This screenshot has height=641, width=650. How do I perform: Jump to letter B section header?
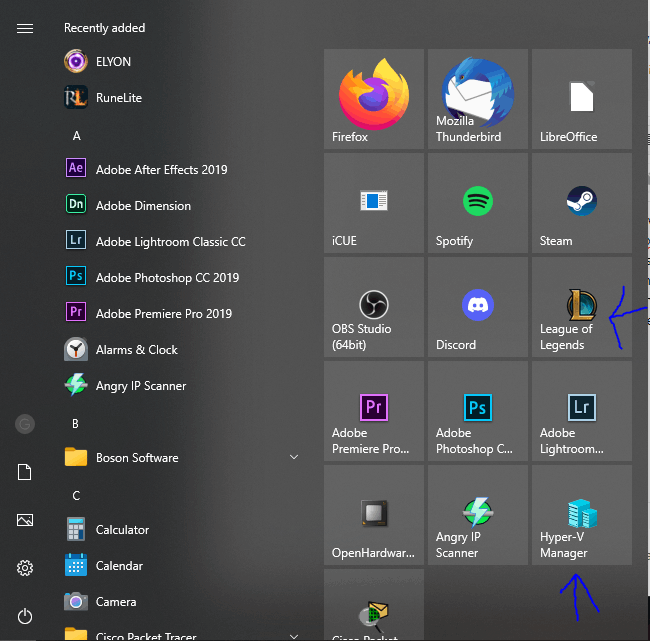[75, 423]
